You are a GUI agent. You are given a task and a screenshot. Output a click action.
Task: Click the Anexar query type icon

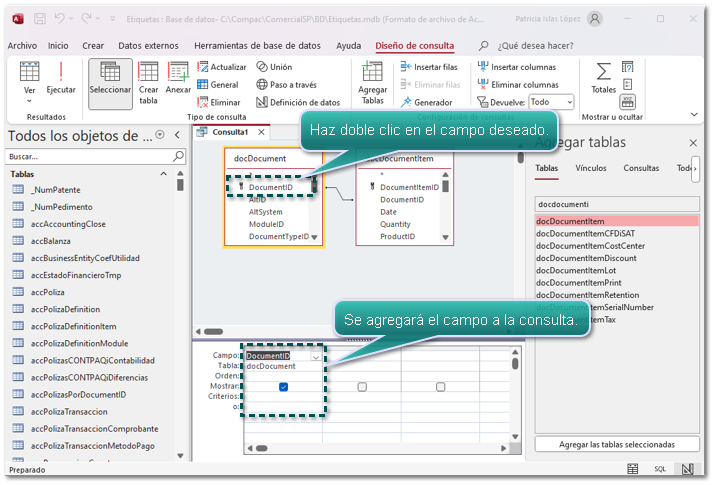tap(178, 78)
